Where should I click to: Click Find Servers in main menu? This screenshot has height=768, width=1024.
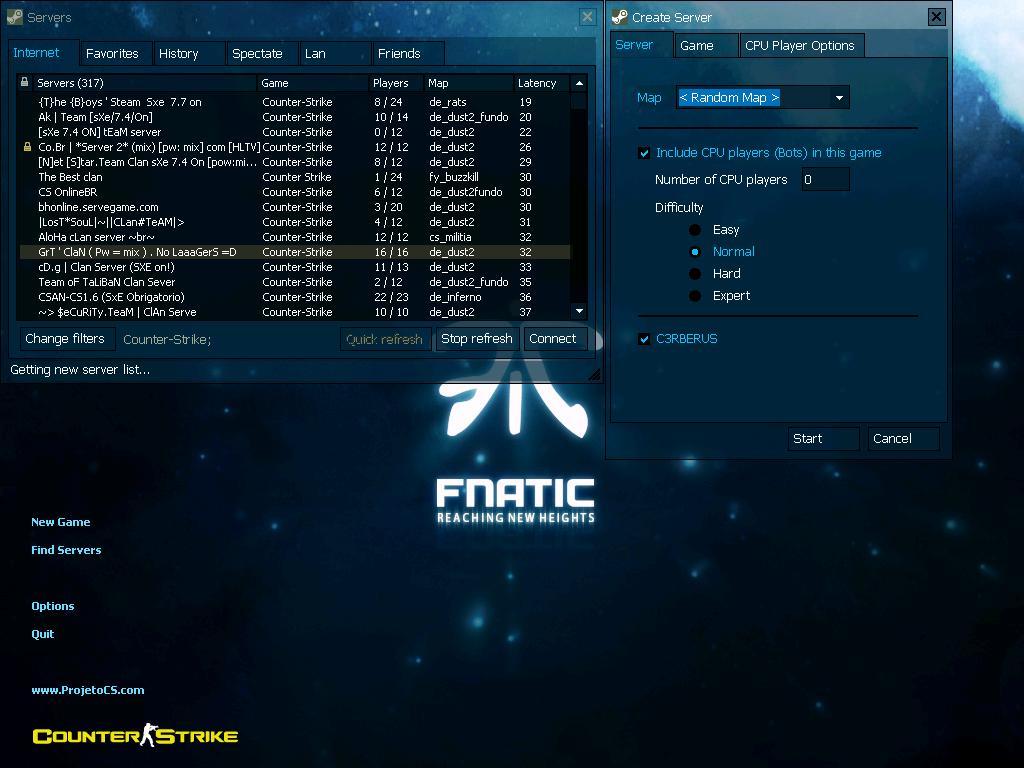(x=66, y=550)
